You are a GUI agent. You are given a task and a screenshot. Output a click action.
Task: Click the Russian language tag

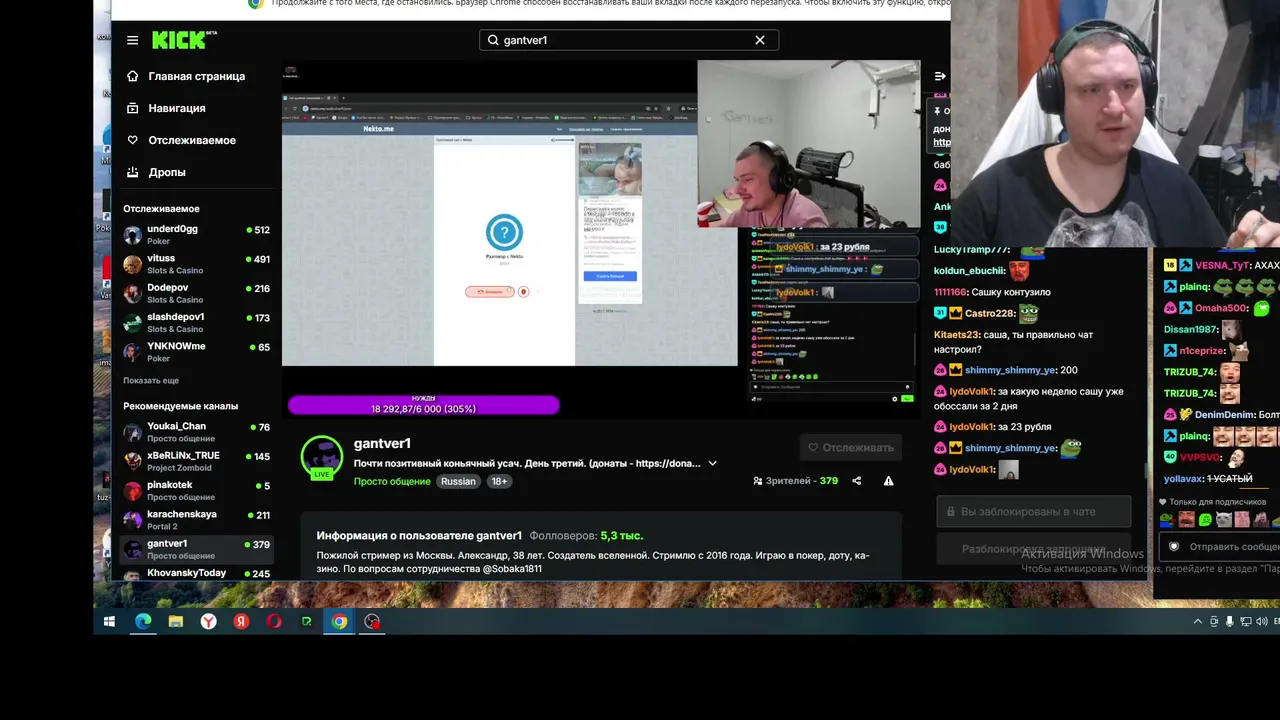click(x=458, y=481)
